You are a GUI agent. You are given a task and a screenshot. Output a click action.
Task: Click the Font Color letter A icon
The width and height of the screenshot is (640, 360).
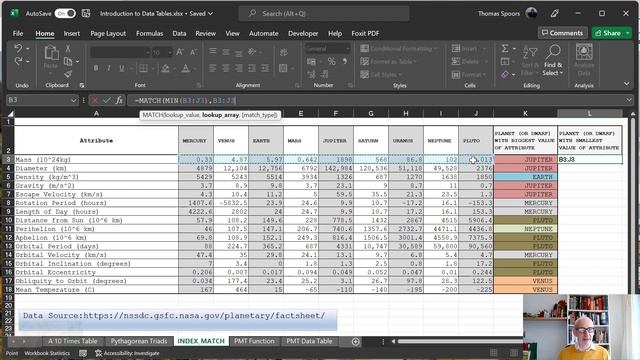click(185, 68)
